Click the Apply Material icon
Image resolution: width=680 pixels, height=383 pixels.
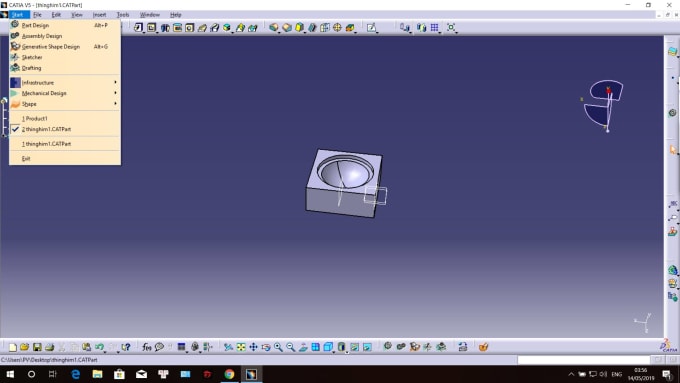(483, 347)
